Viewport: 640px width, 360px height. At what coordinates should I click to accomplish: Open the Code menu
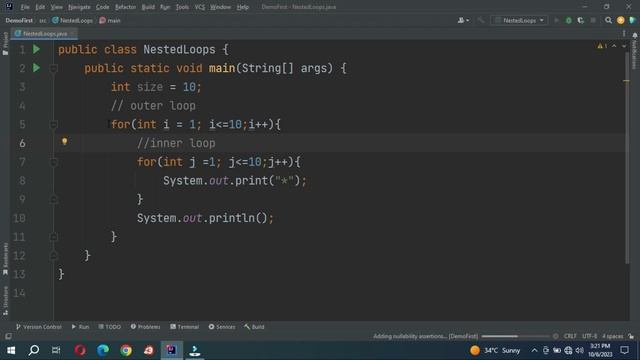tap(102, 7)
